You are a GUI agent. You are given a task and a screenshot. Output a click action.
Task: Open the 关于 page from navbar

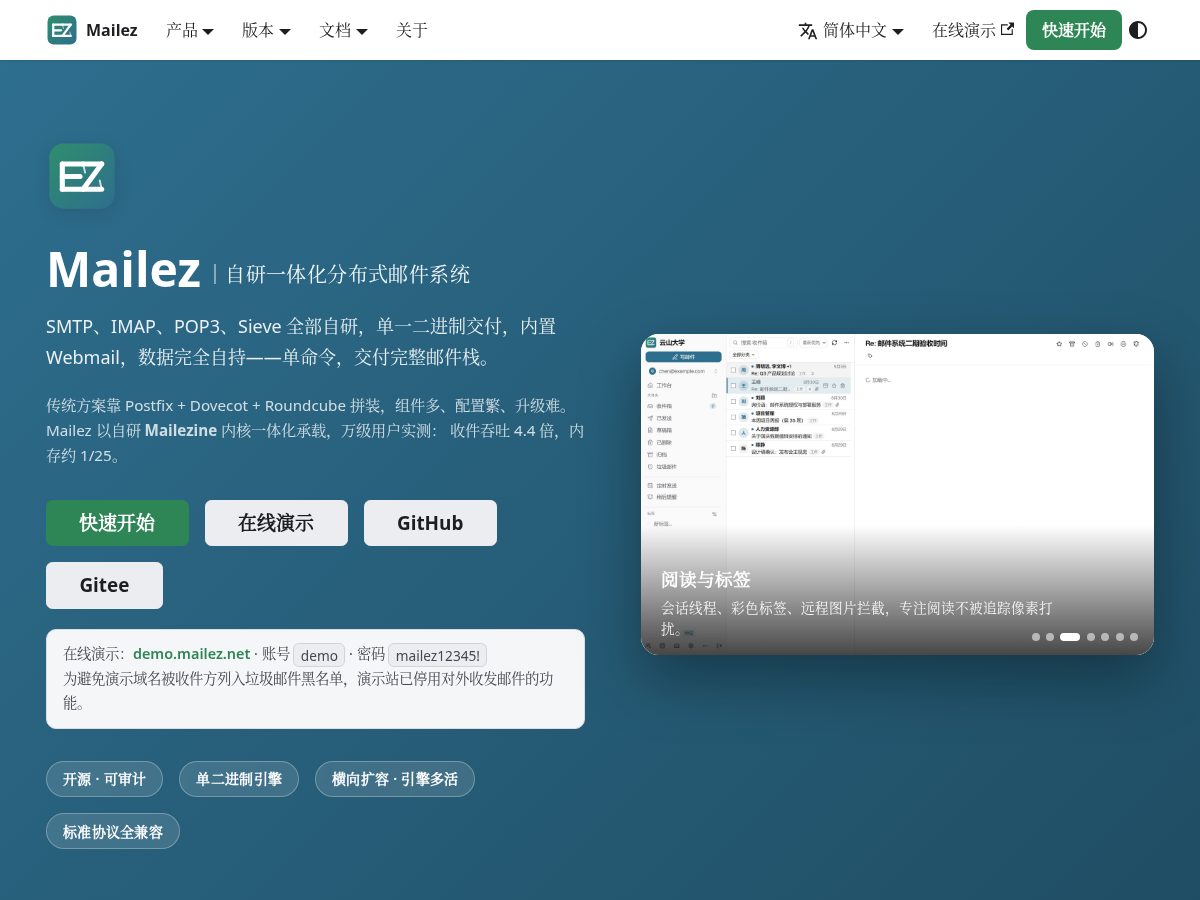tap(412, 30)
